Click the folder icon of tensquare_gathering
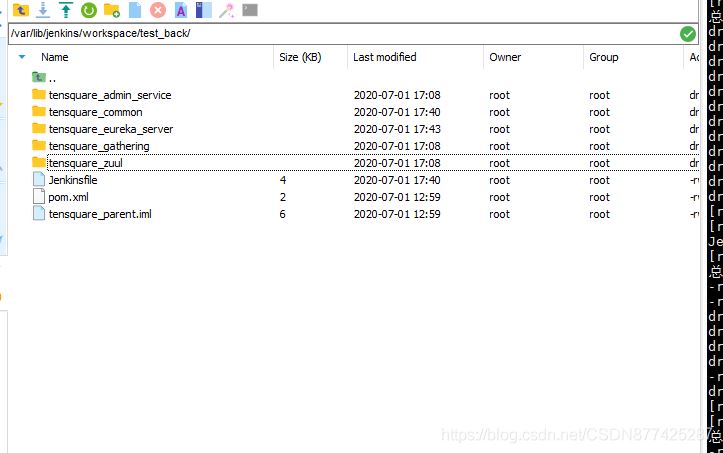Viewport: 723px width, 453px height. (39, 146)
